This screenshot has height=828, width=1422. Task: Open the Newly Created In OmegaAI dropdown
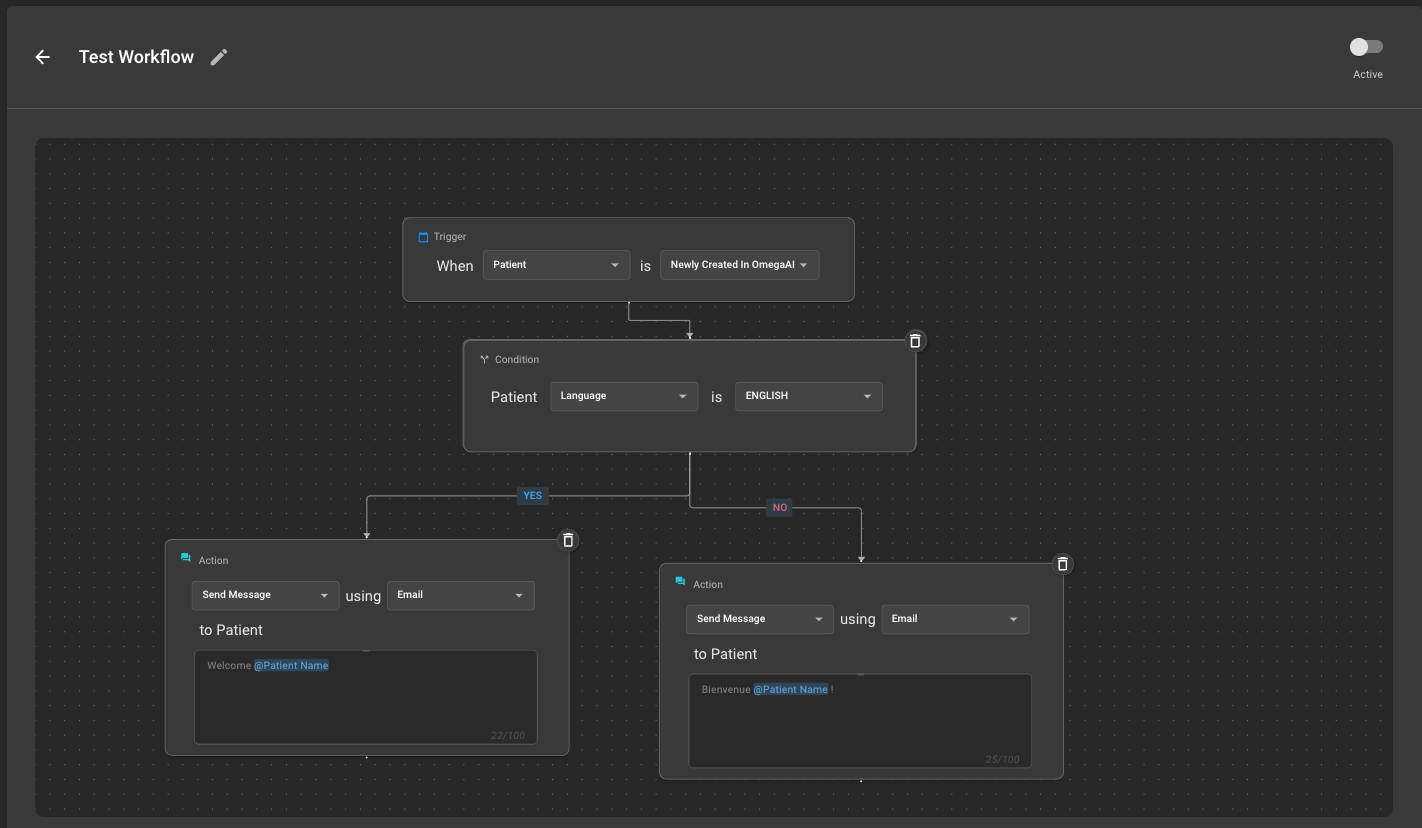(739, 265)
